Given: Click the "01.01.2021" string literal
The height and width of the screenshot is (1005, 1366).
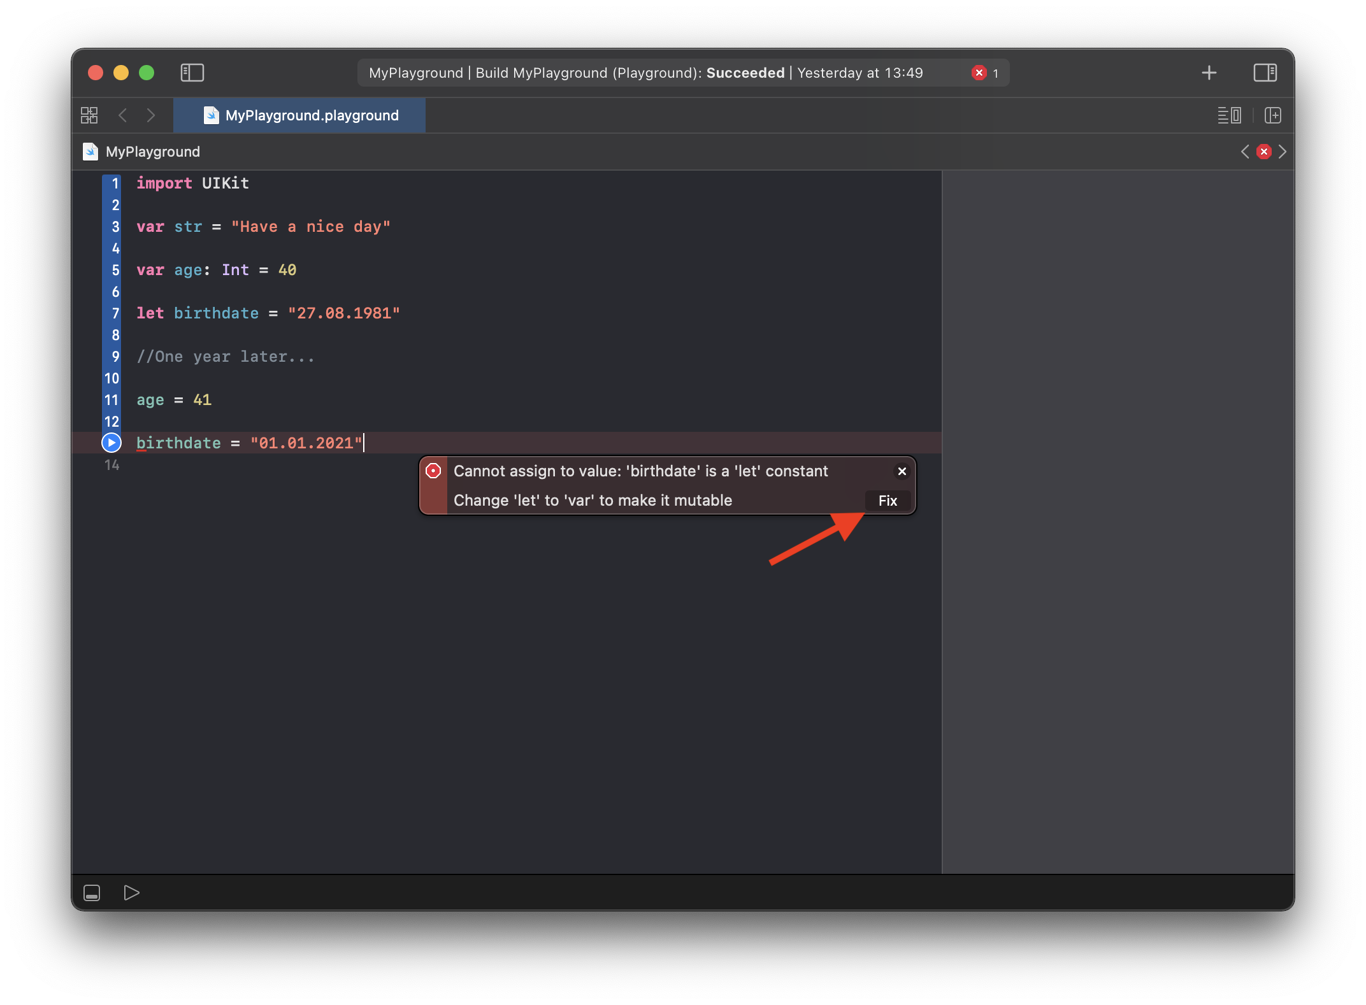Looking at the screenshot, I should pos(307,442).
